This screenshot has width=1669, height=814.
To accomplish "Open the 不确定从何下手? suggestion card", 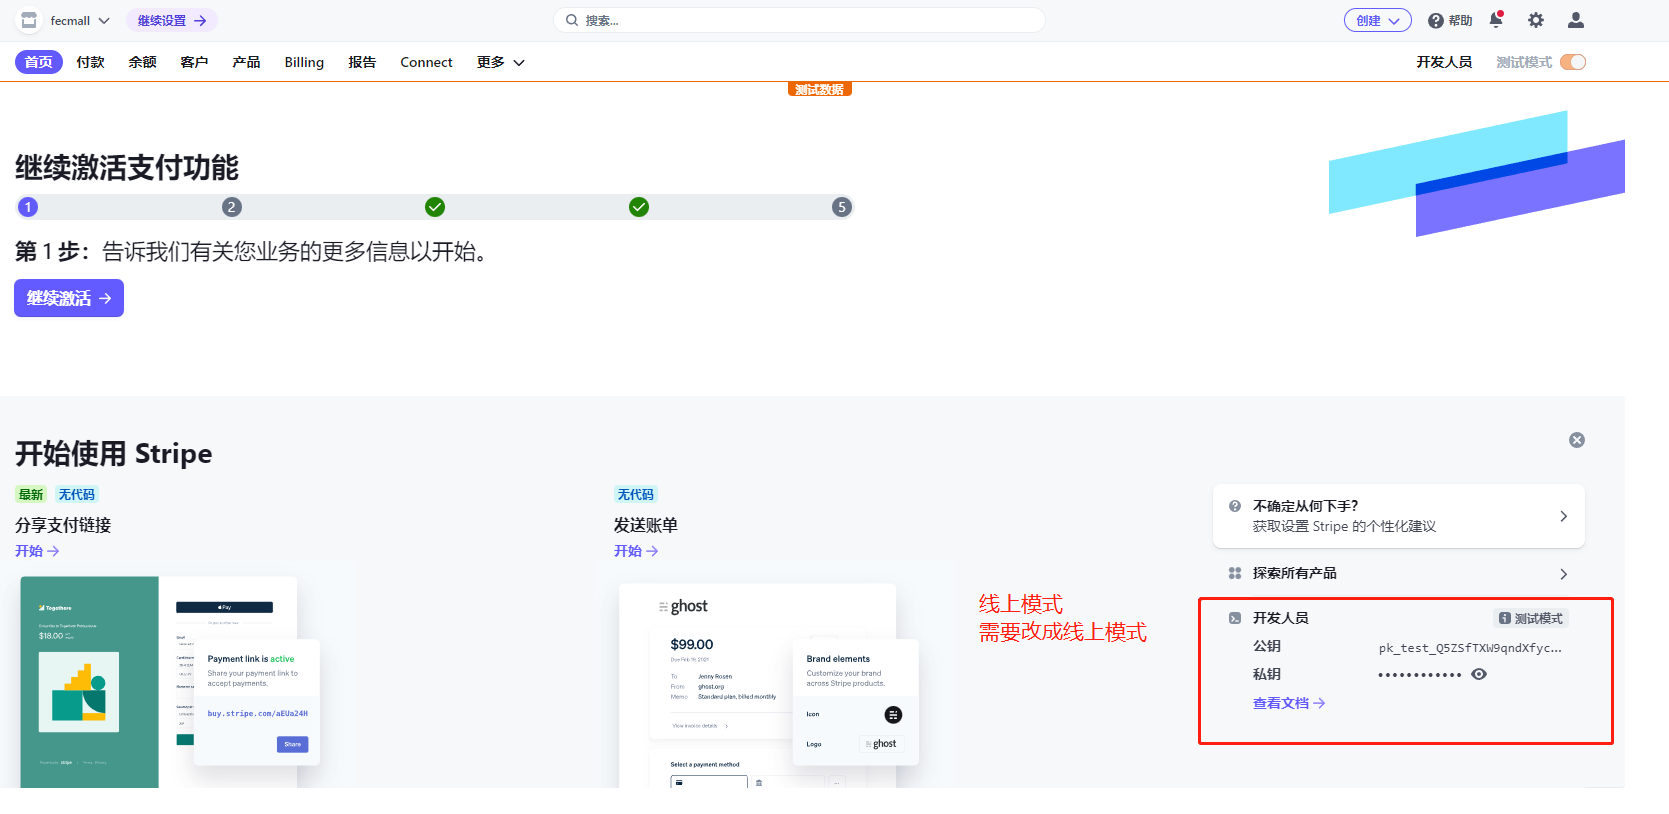I will tap(1399, 516).
